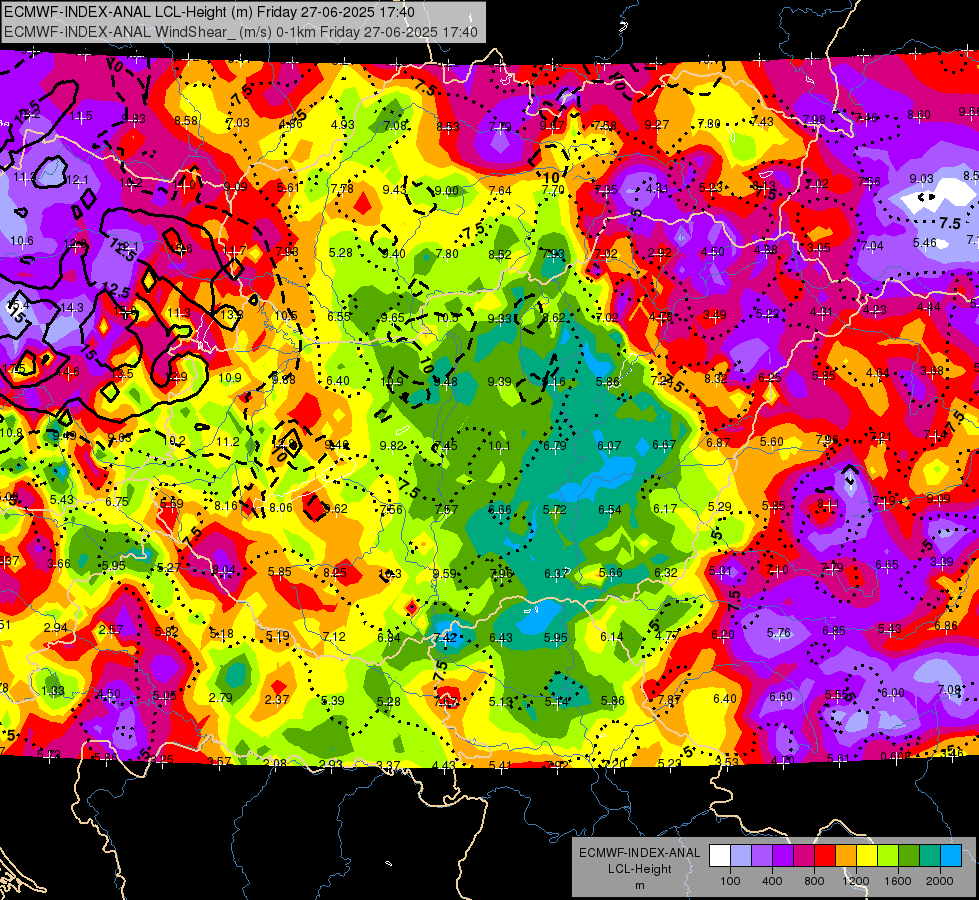Click the 15.4 shear value
The height and width of the screenshot is (900, 979).
[x=19, y=305]
